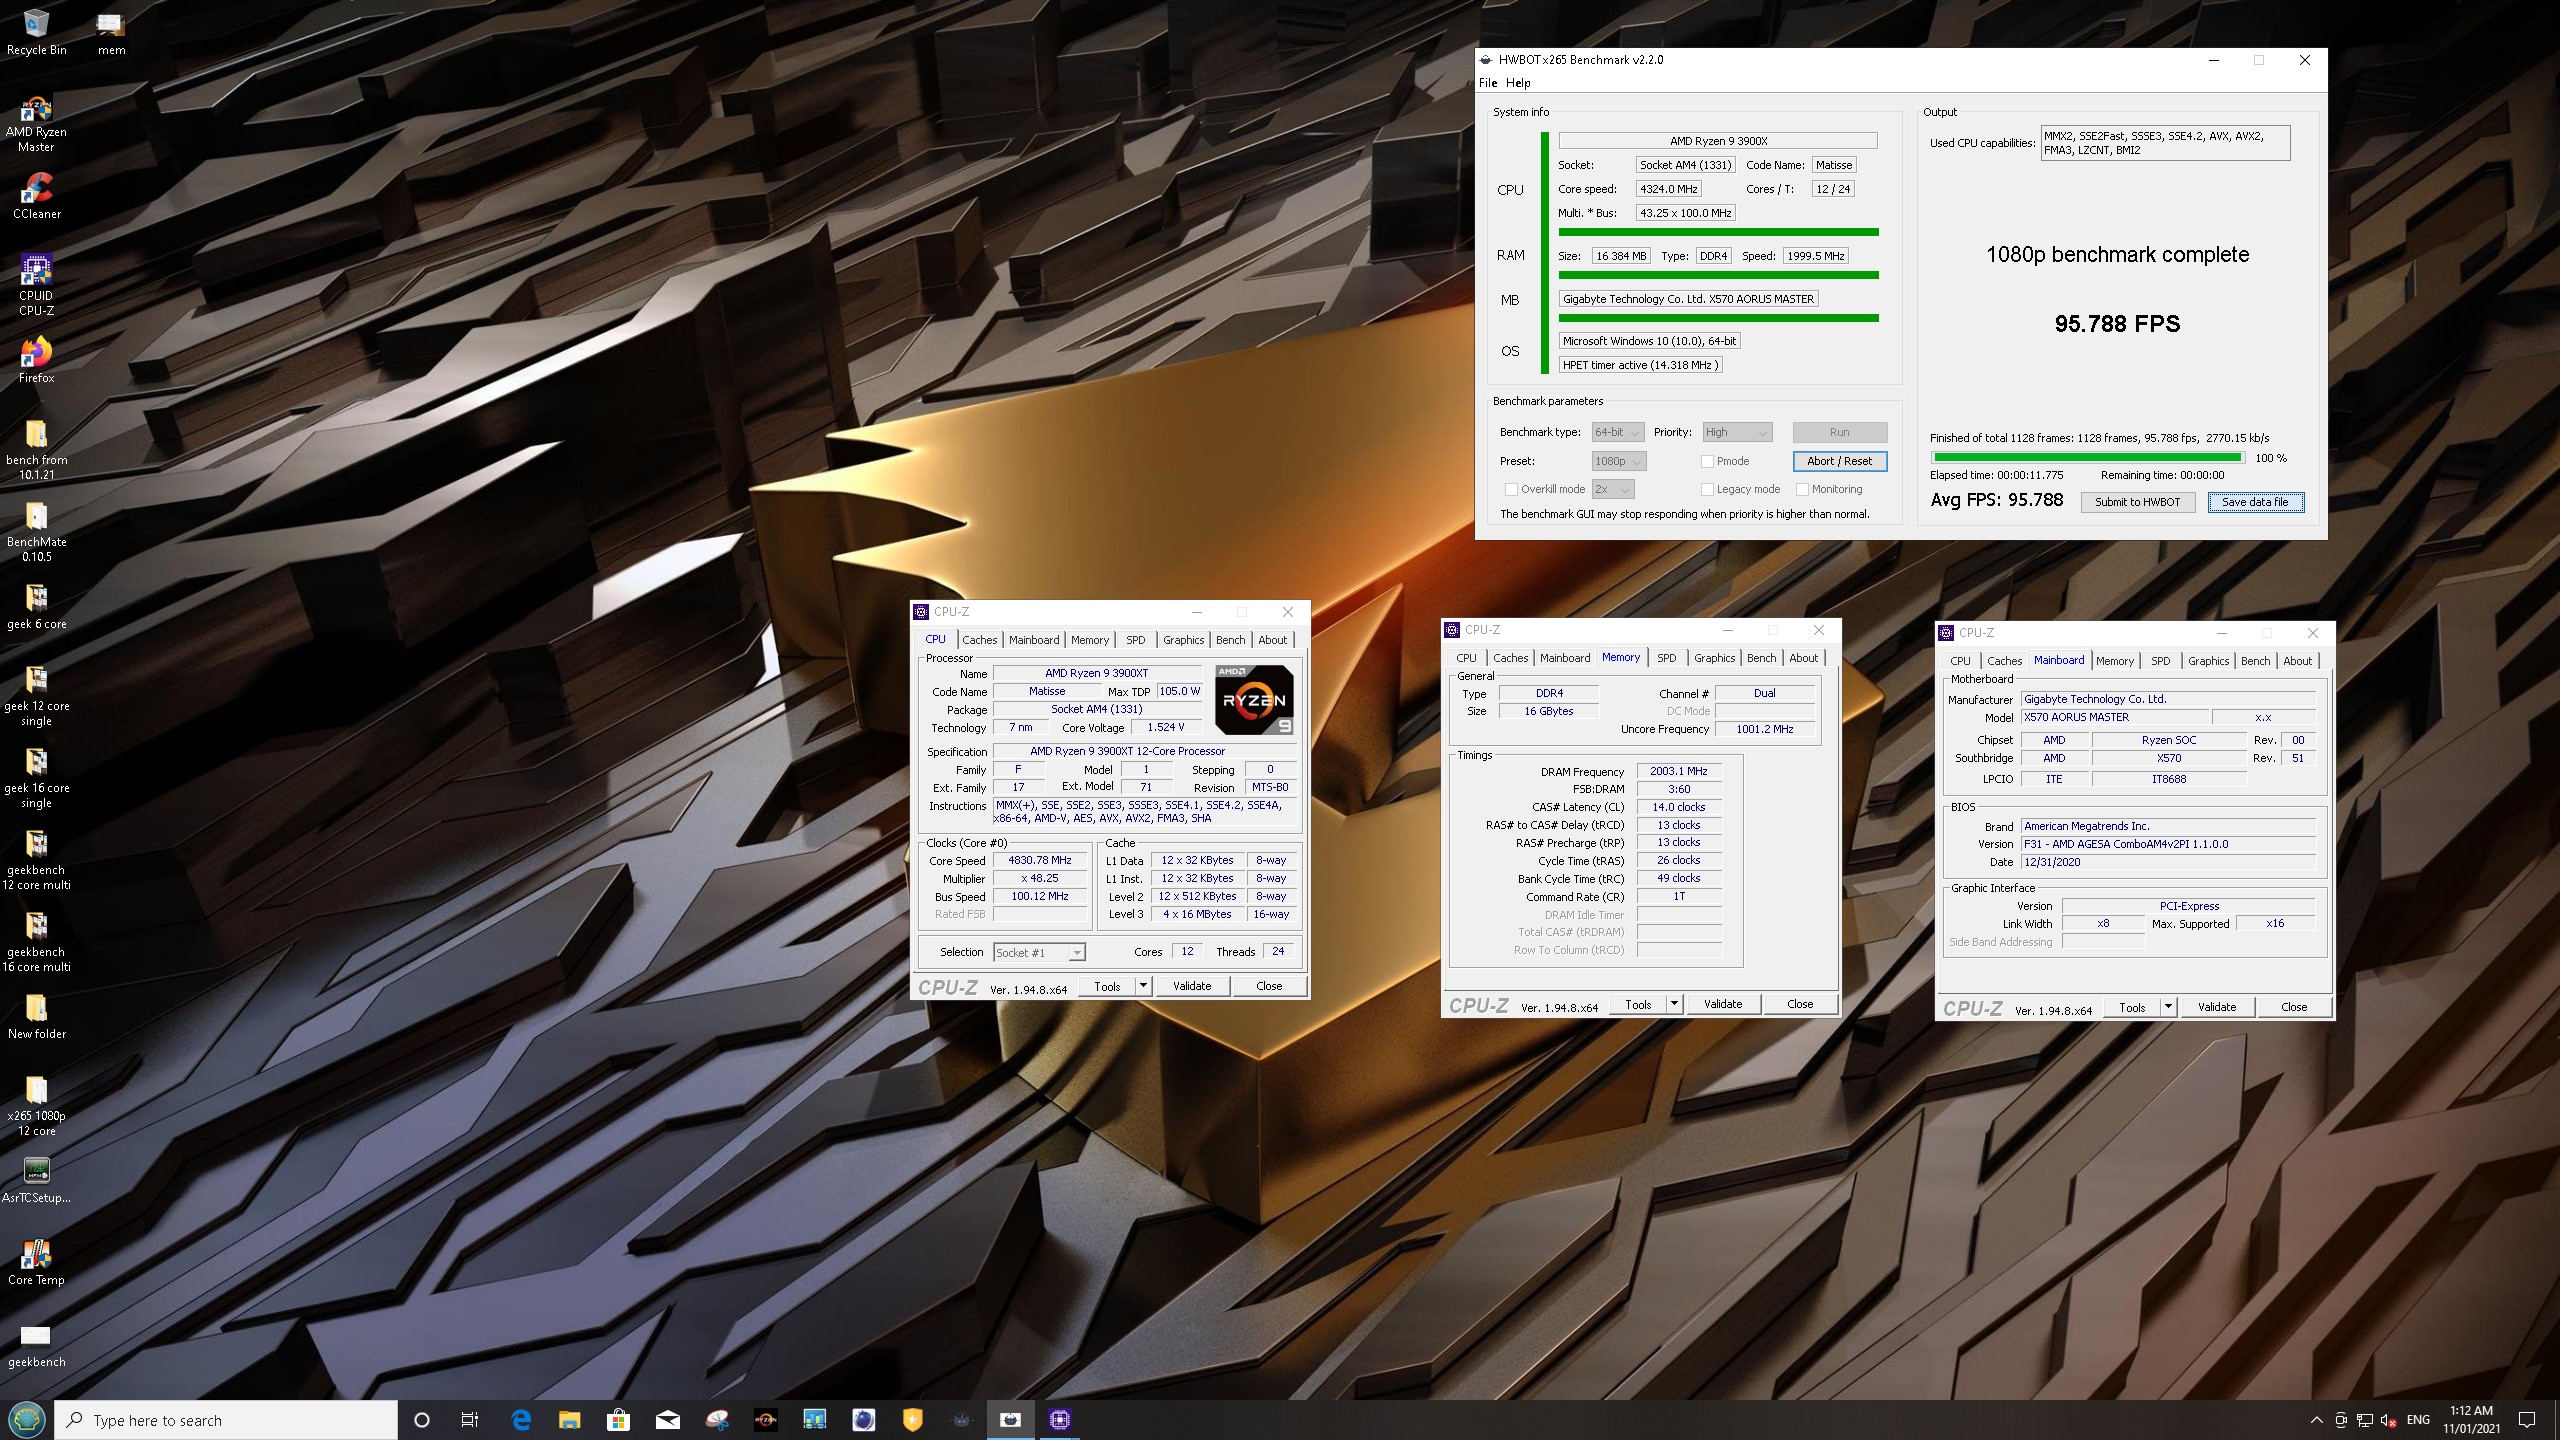Open the Action Center notifications icon

coord(2527,1420)
